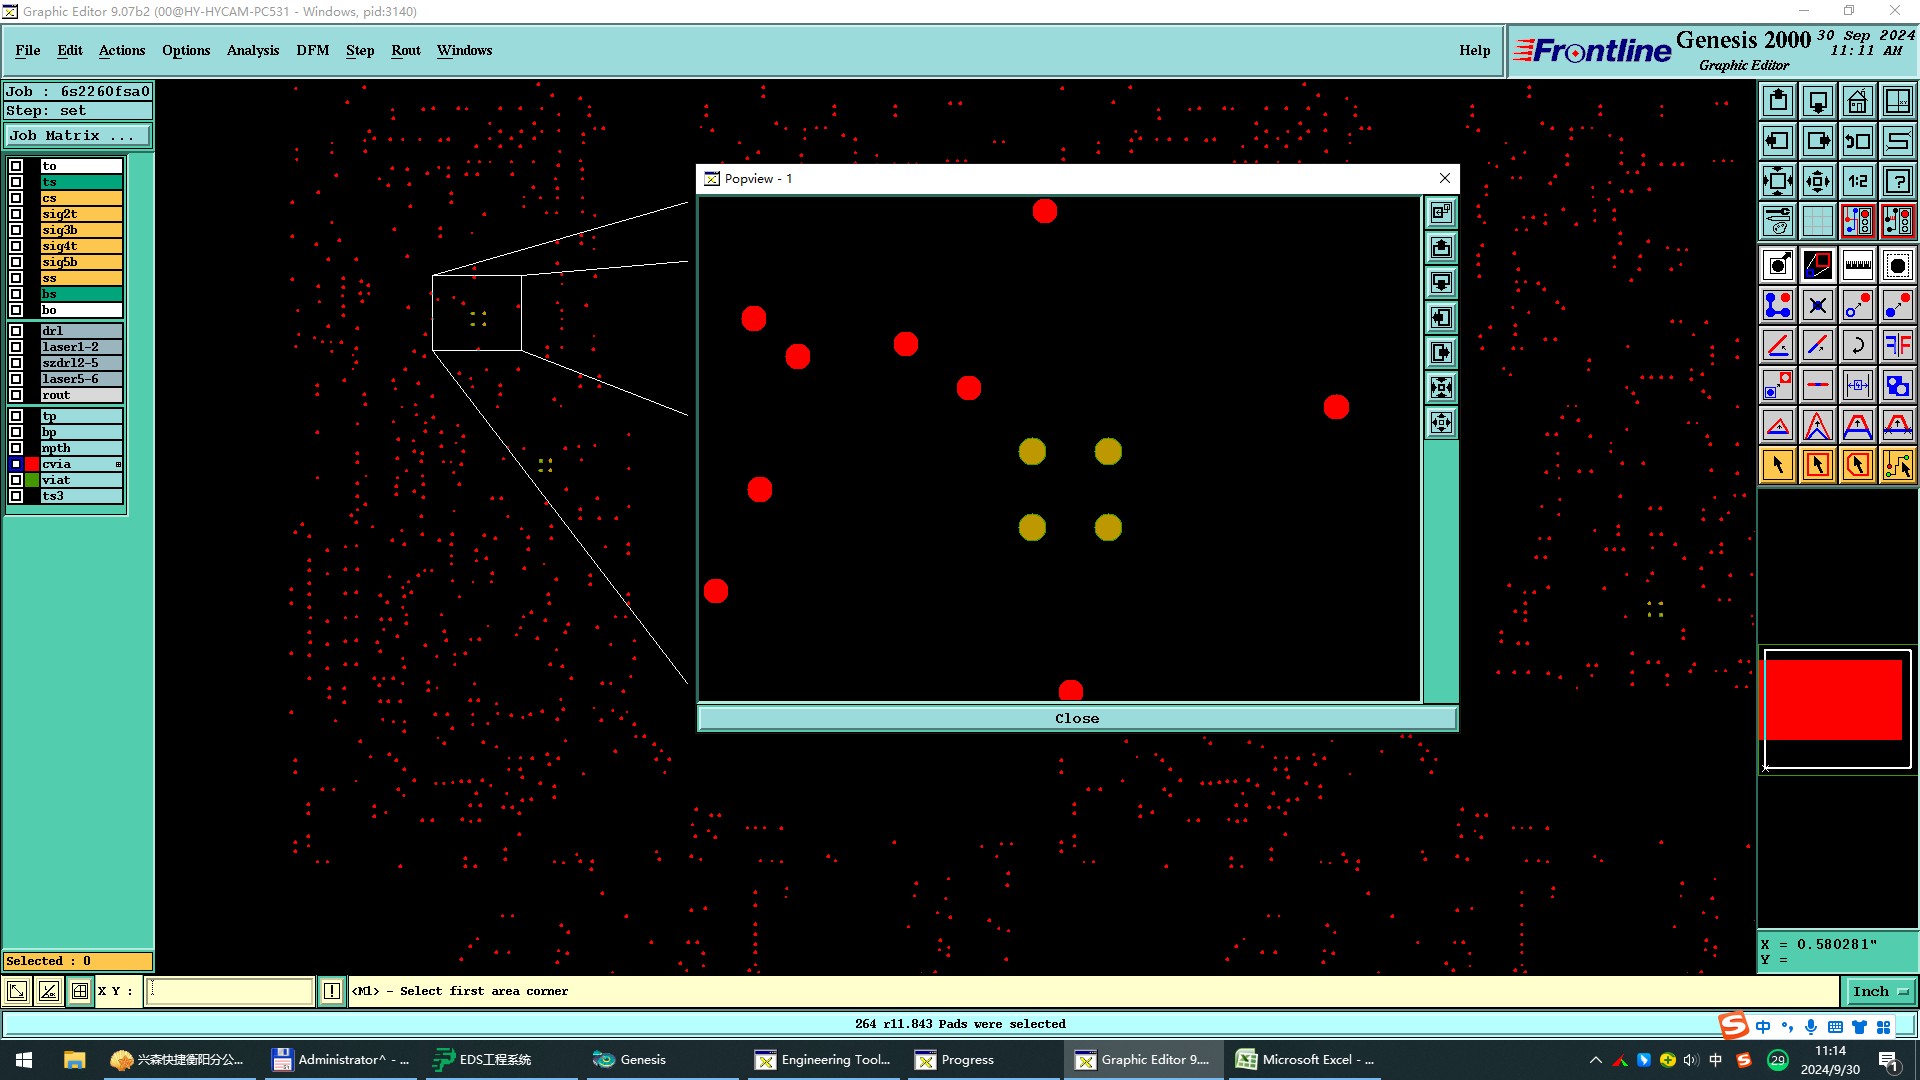Click the pan left icon
The height and width of the screenshot is (1080, 1920).
tap(1778, 141)
